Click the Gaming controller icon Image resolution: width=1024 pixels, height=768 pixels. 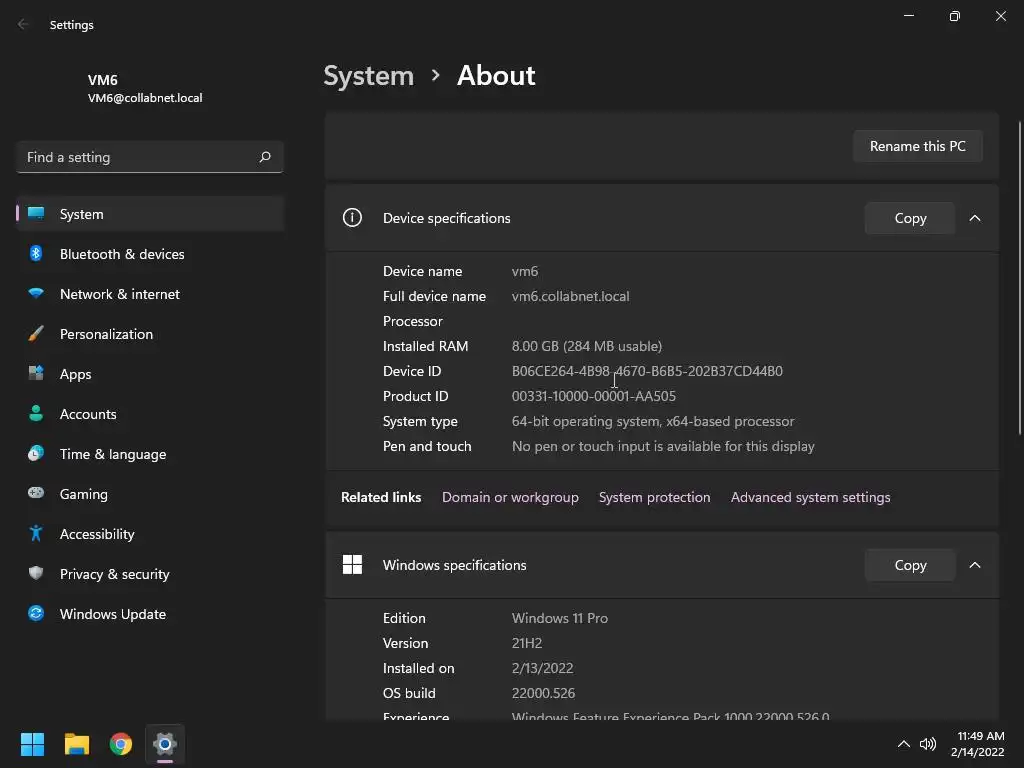coord(36,494)
